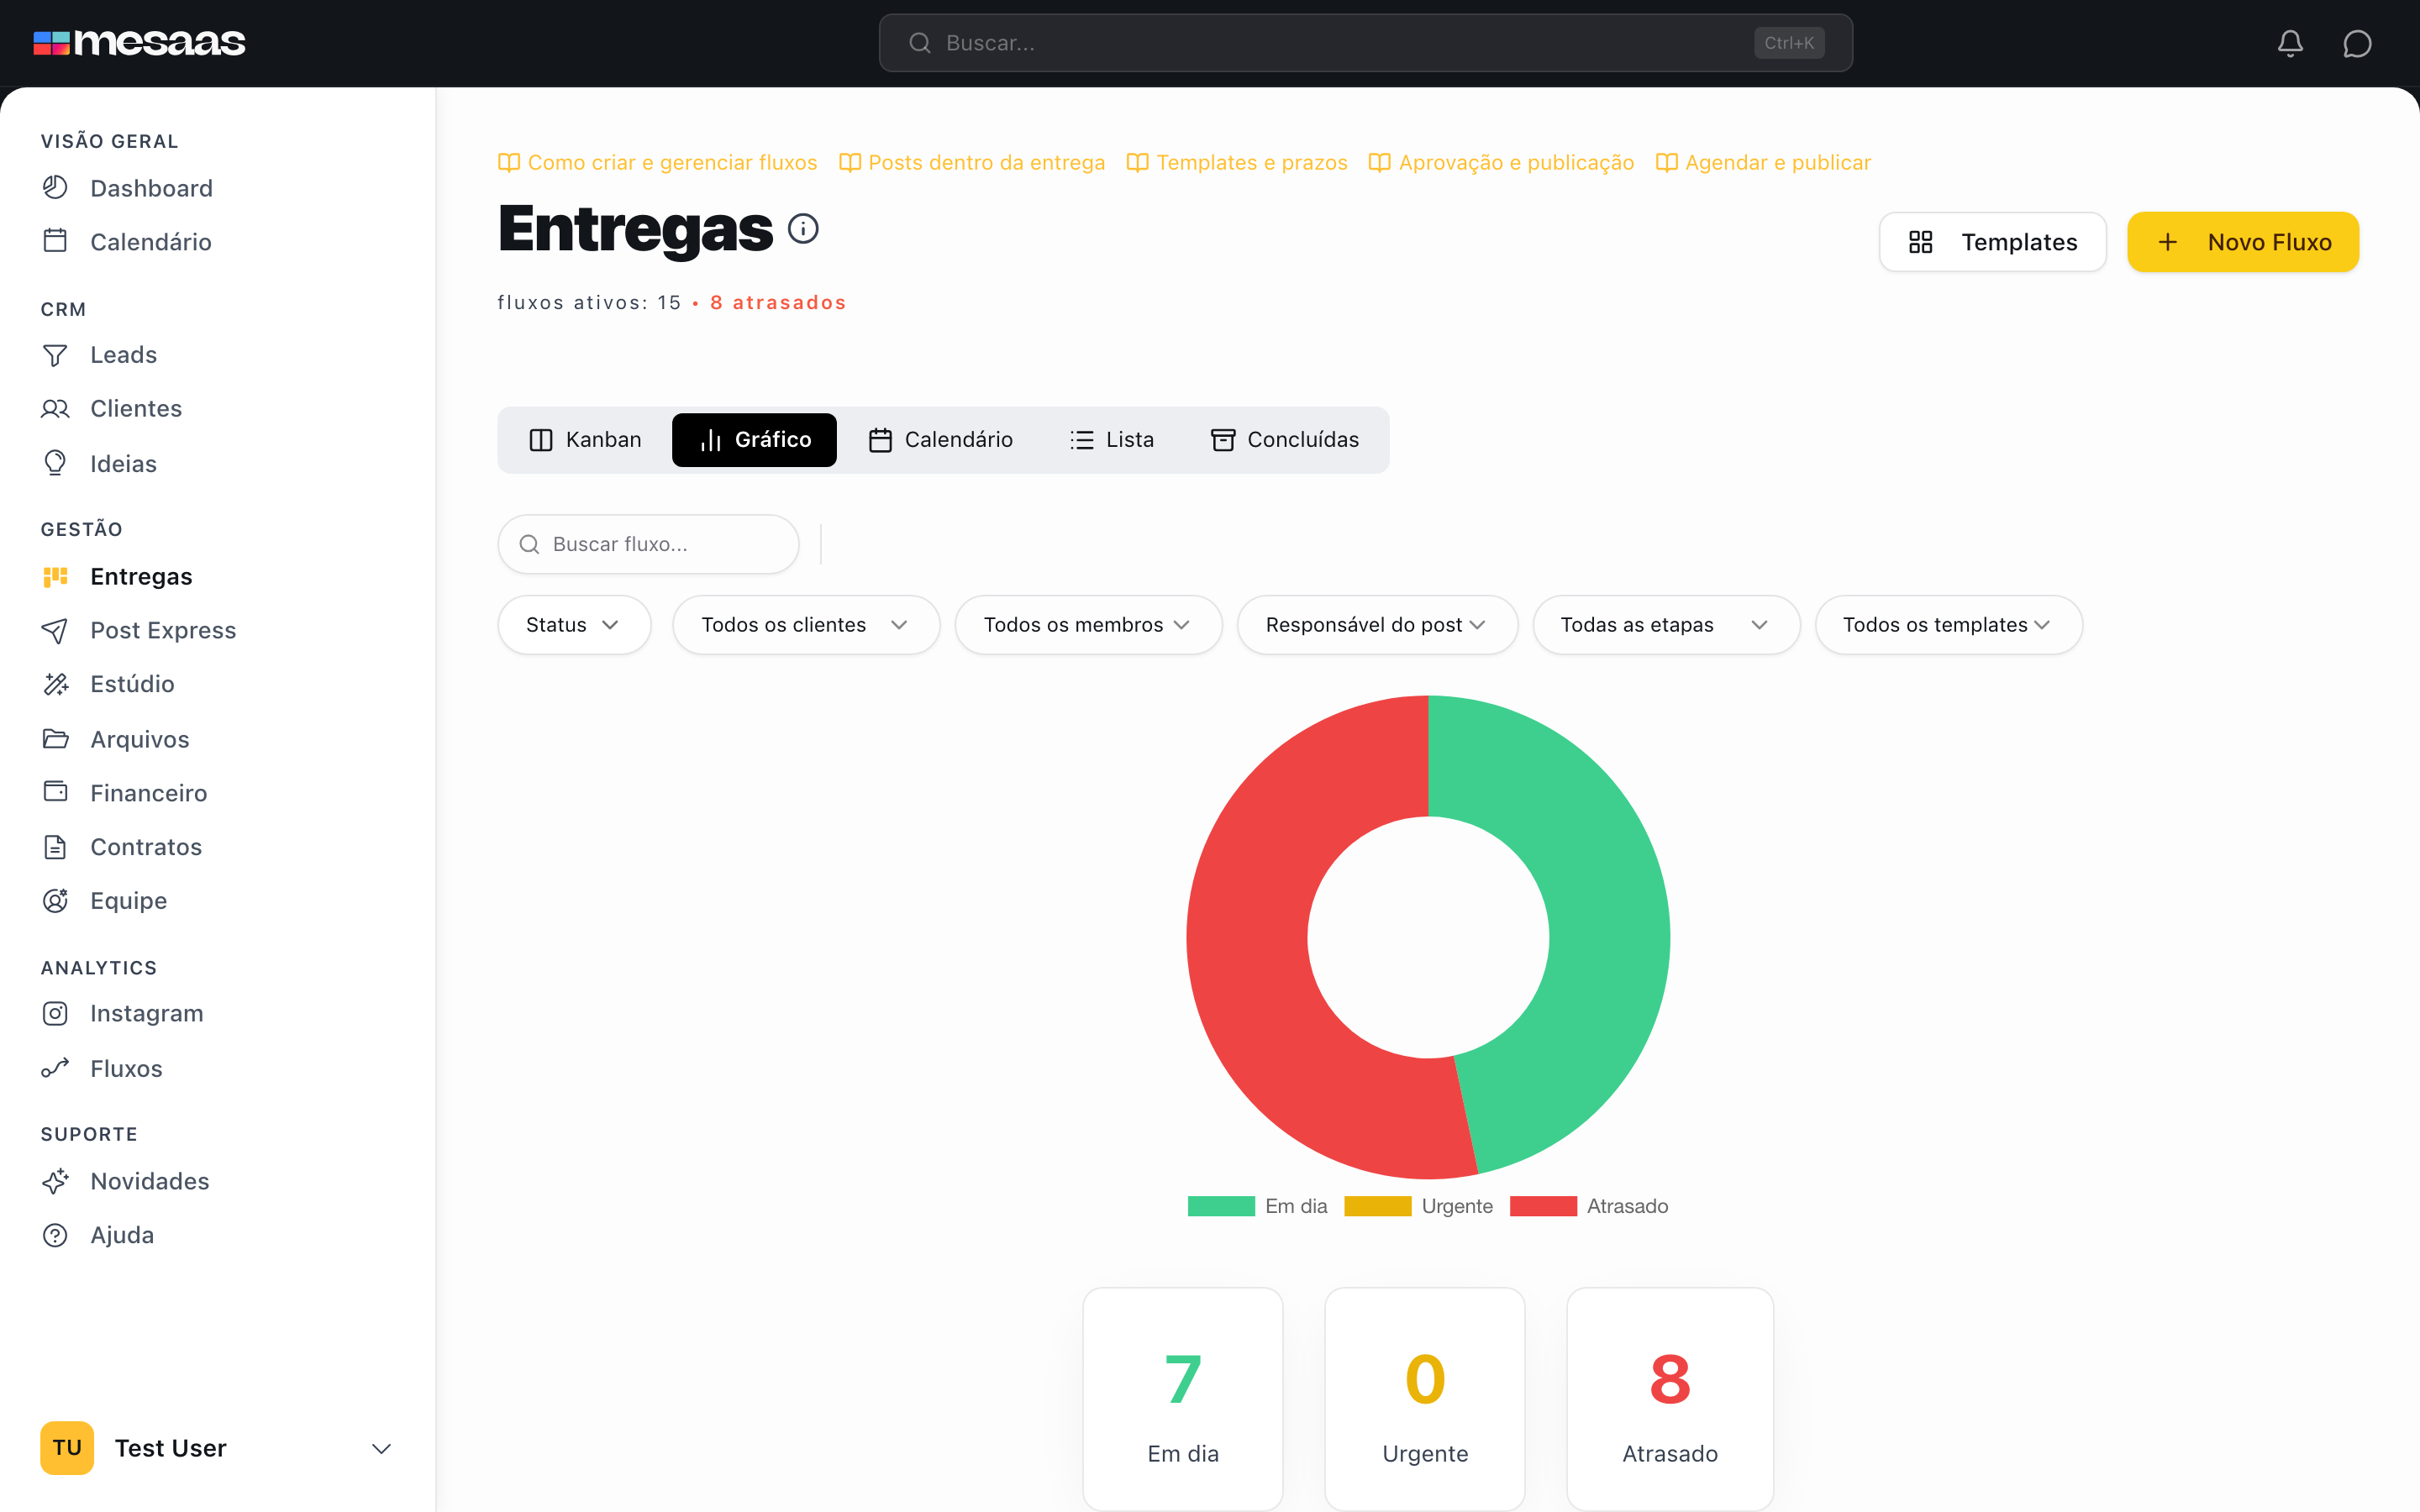Expand the Status filter dropdown

[x=574, y=625]
